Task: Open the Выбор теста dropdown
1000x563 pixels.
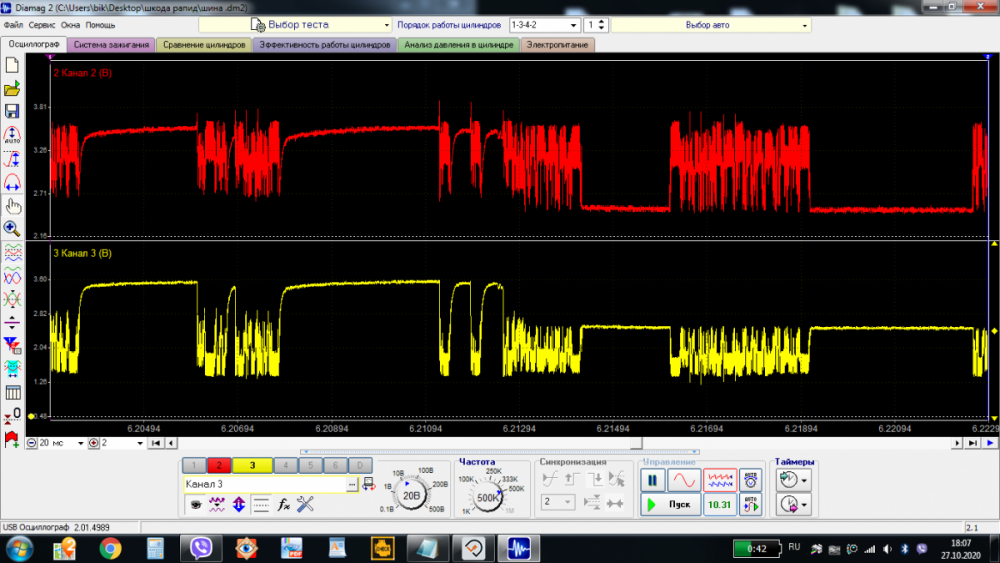Action: (x=295, y=24)
